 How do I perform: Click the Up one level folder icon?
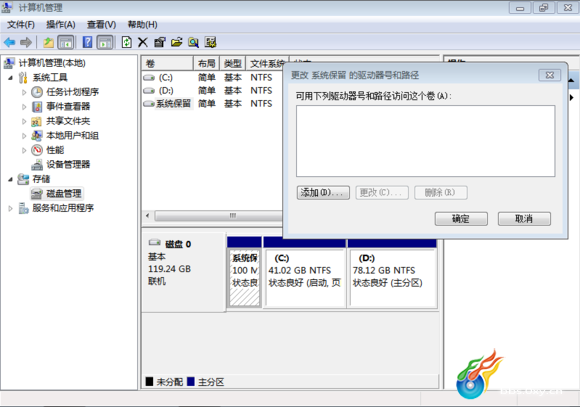48,43
